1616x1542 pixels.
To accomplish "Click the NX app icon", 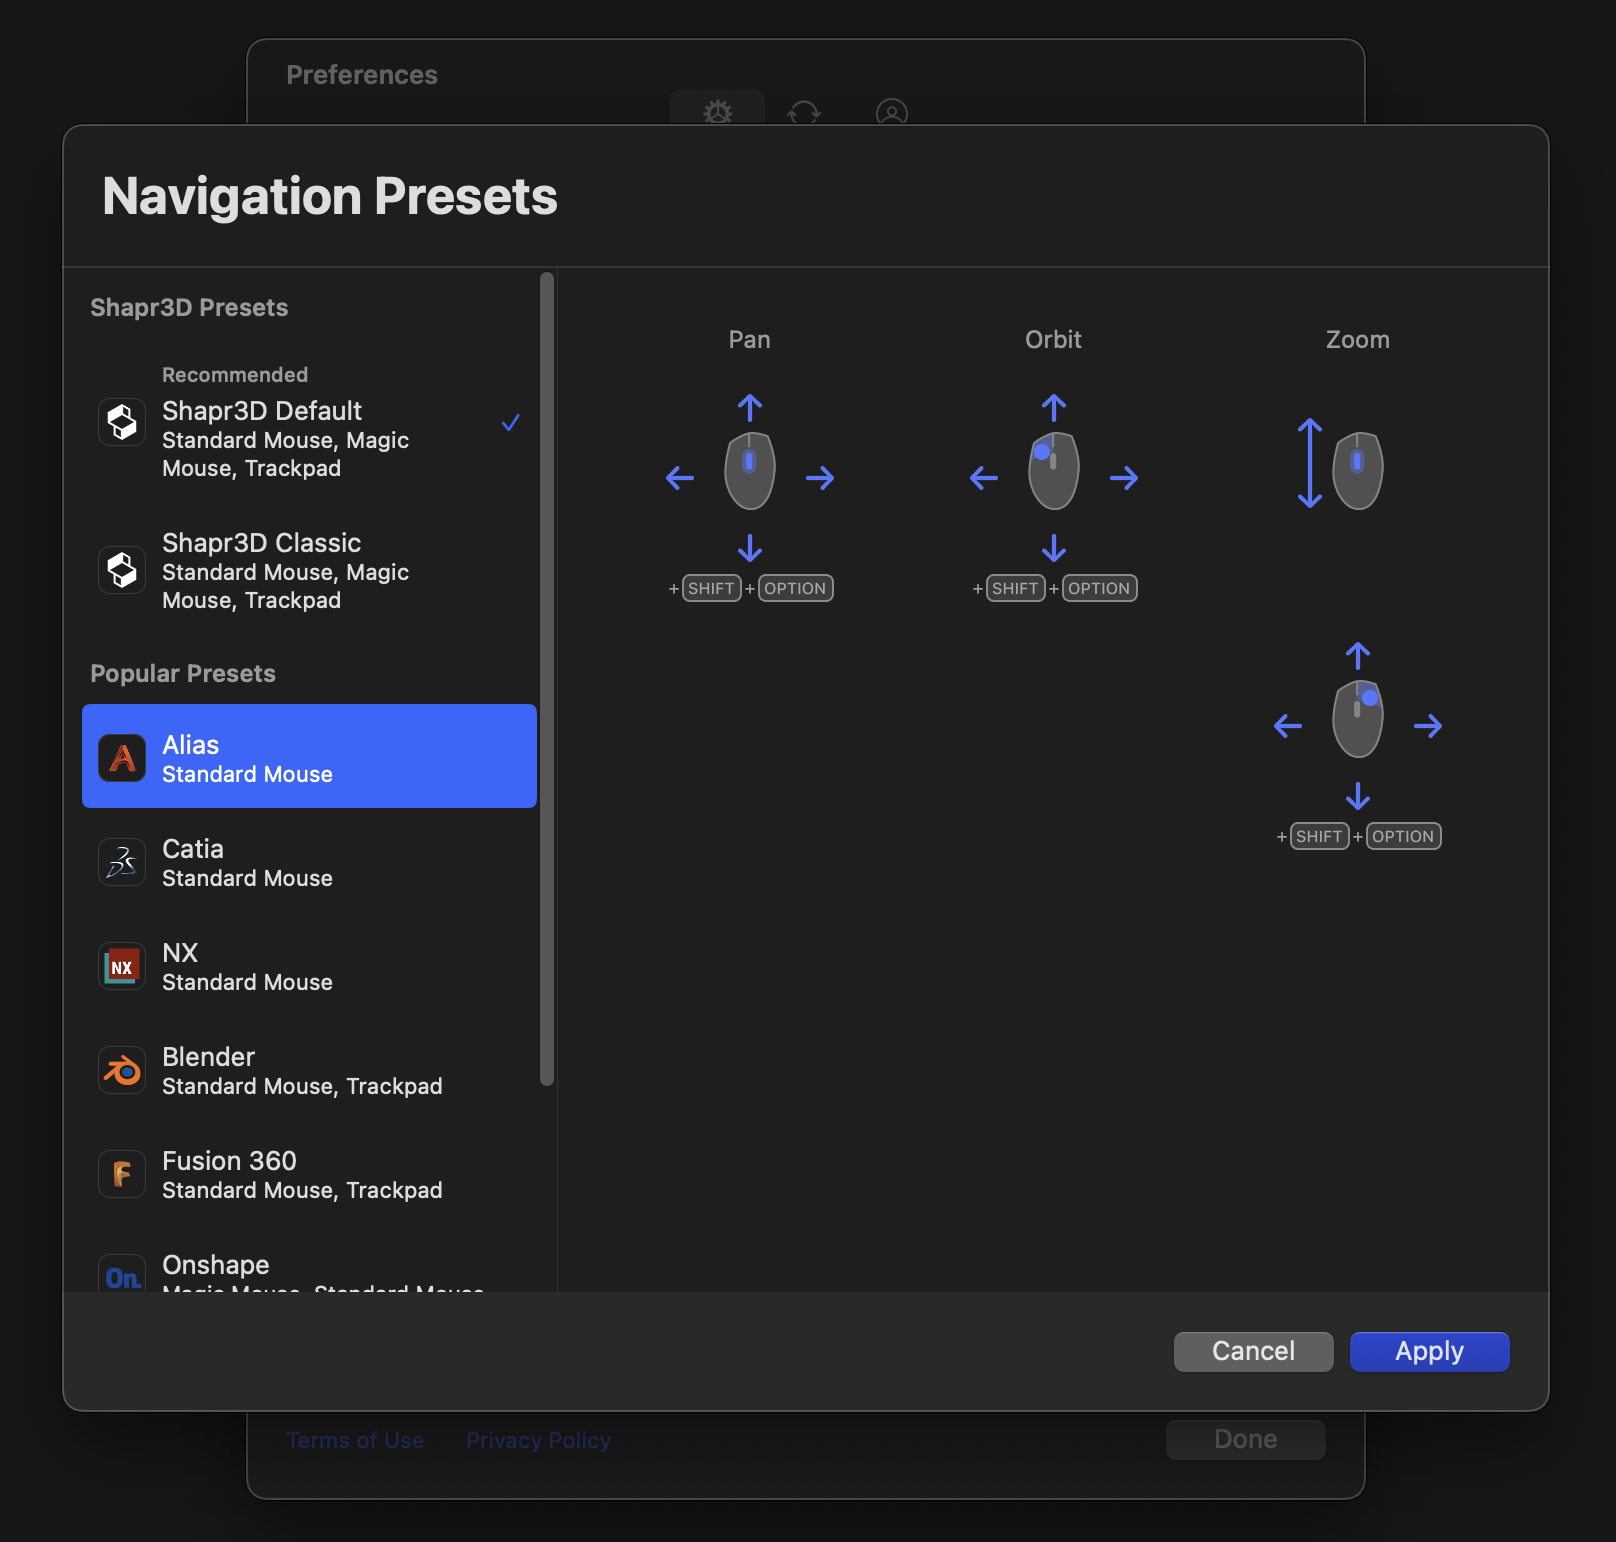I will [x=122, y=966].
